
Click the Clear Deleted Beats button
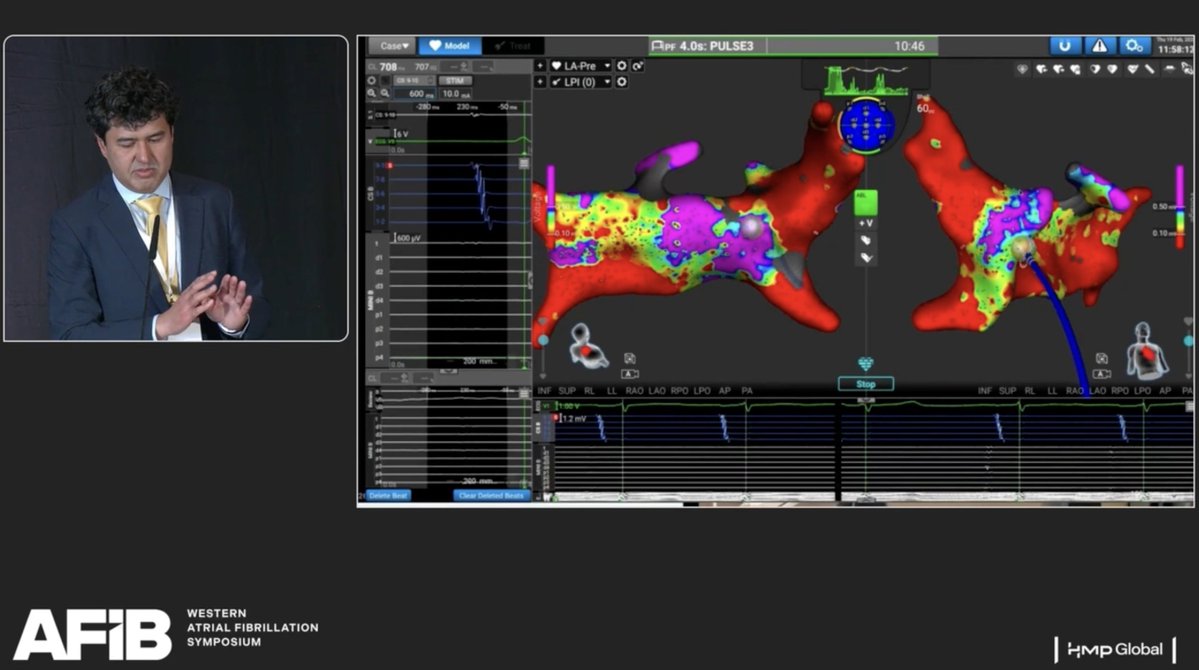pyautogui.click(x=491, y=496)
